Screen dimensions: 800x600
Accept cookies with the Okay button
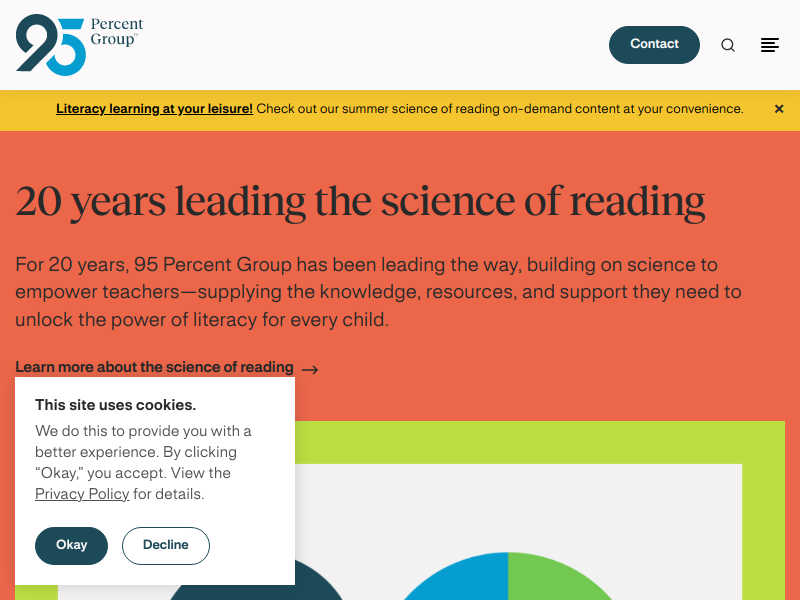71,545
